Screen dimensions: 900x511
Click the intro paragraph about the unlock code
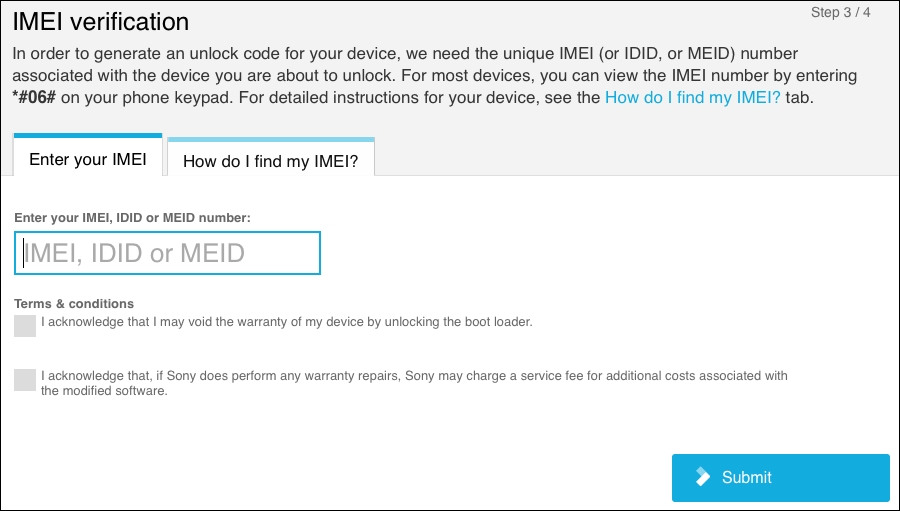tap(435, 75)
